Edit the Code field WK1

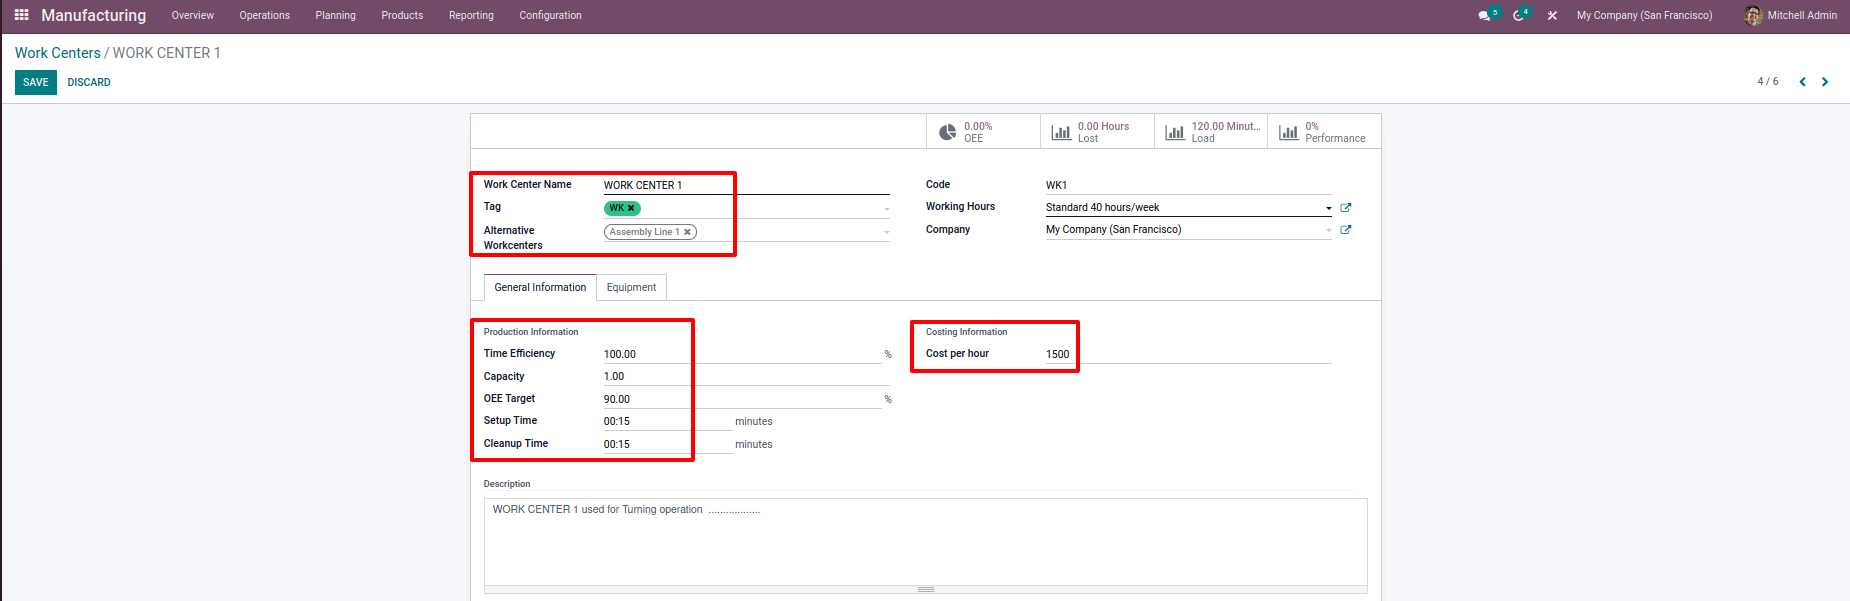[x=1188, y=185]
